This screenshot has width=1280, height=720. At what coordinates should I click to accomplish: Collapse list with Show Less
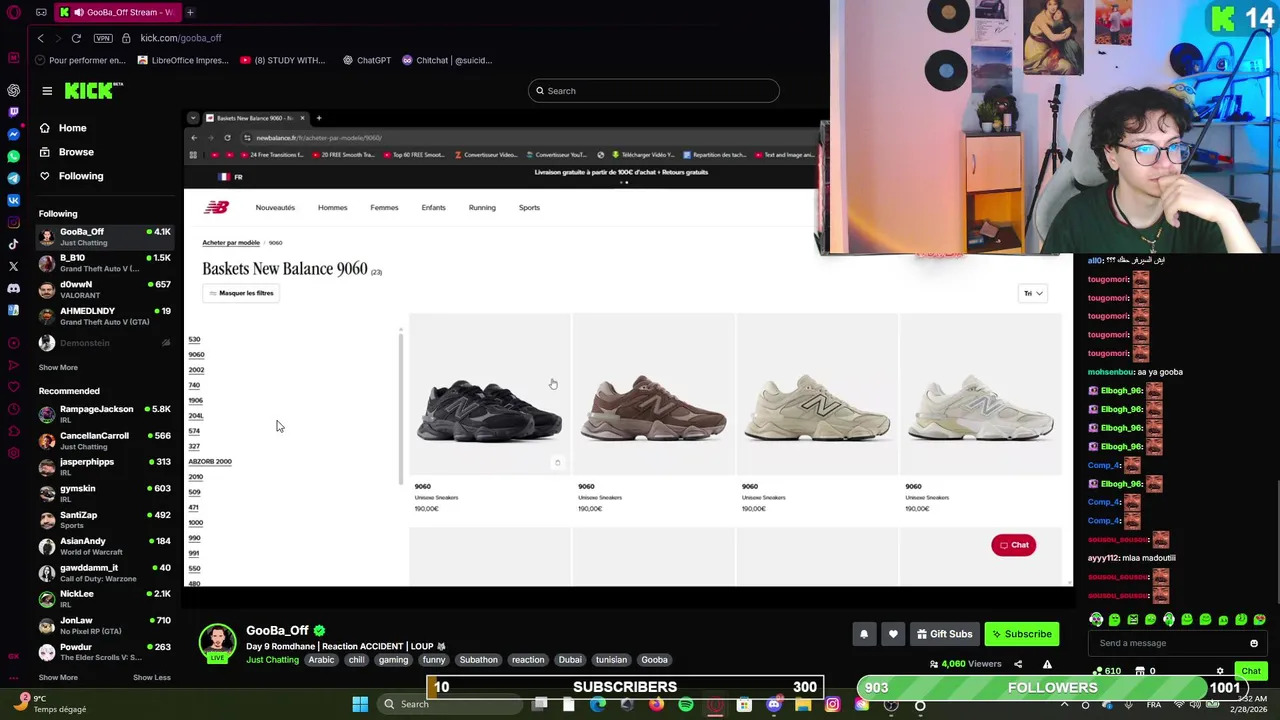[x=152, y=677]
